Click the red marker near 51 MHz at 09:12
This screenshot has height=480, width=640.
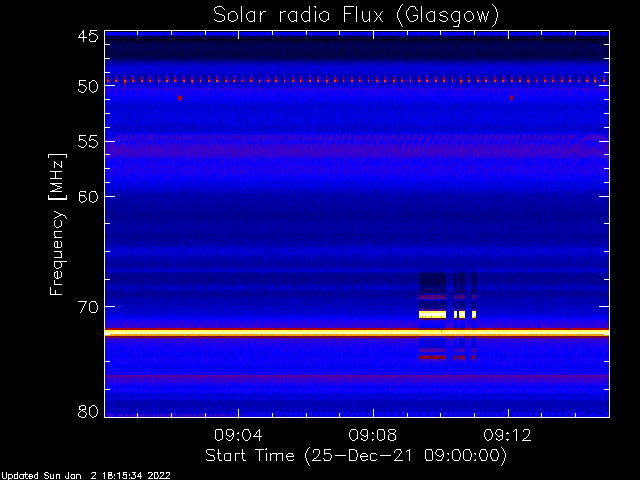511,98
